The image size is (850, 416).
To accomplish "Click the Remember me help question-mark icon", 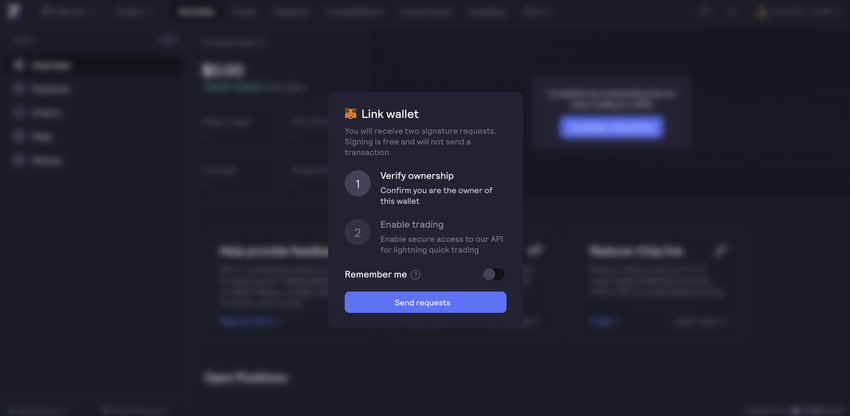I will point(415,275).
